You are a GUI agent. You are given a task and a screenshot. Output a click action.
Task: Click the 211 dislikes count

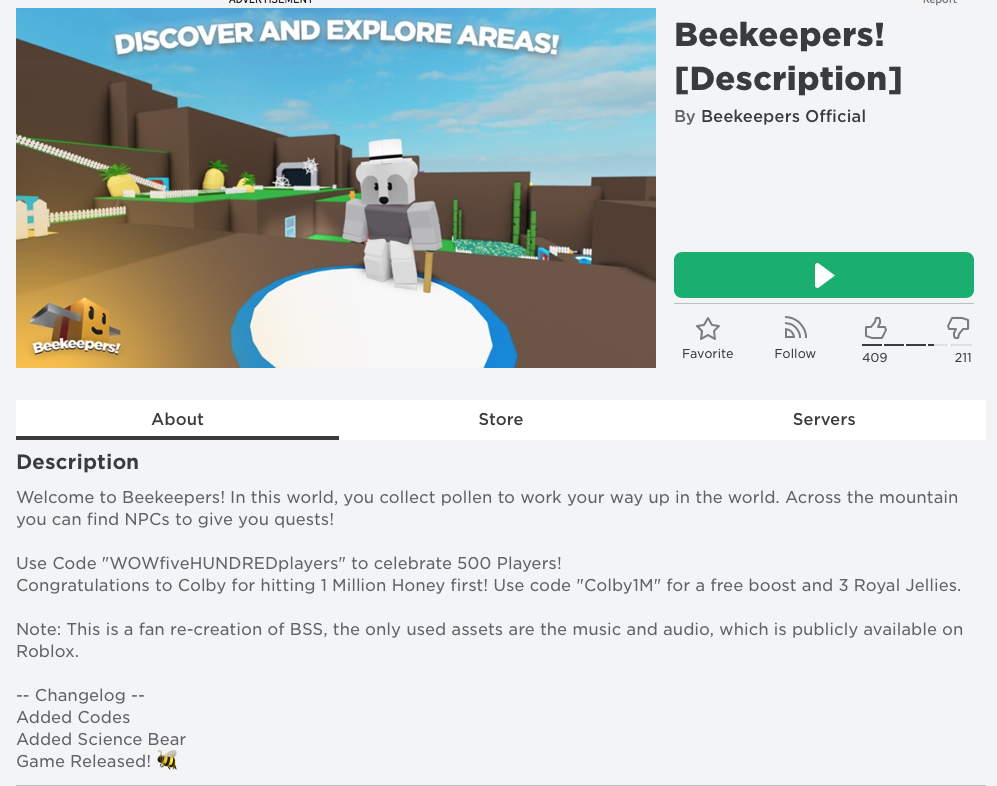tap(963, 357)
